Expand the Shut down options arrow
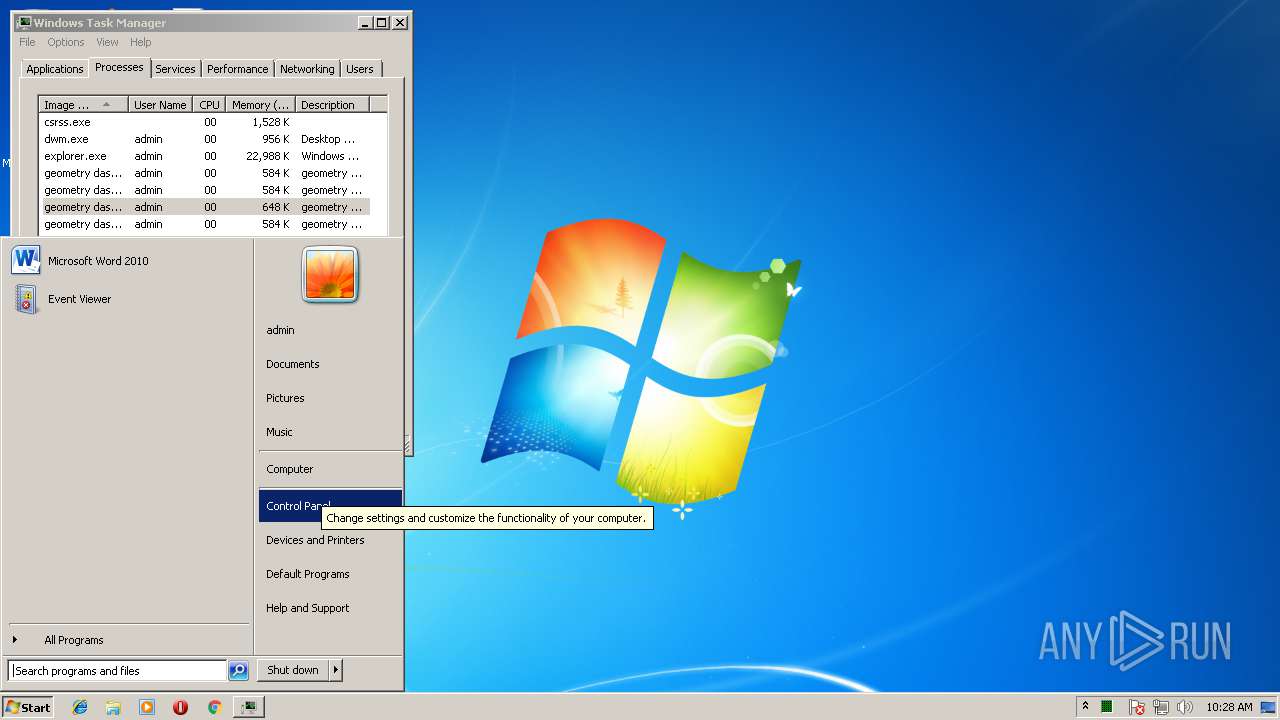The image size is (1280, 720). point(336,670)
